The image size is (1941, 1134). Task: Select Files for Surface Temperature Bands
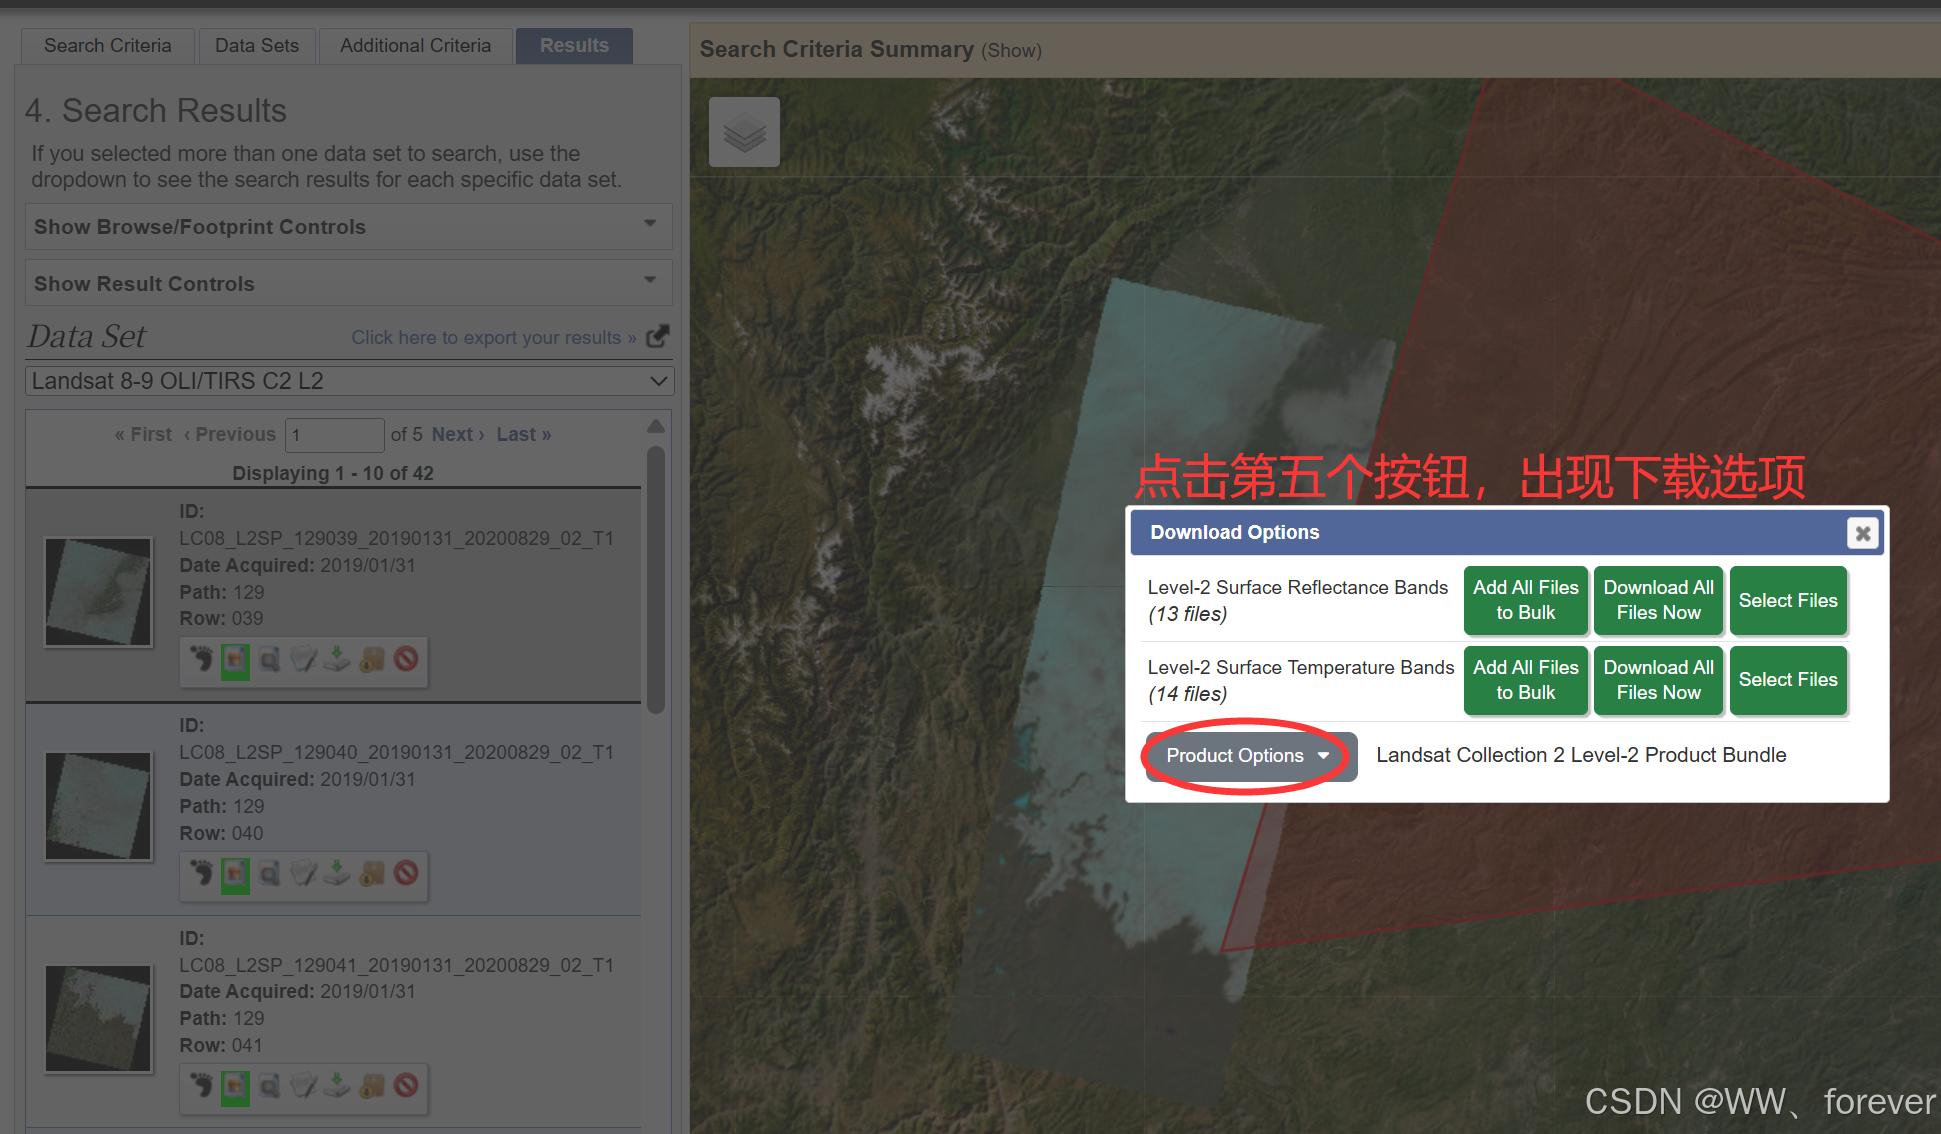click(1787, 680)
